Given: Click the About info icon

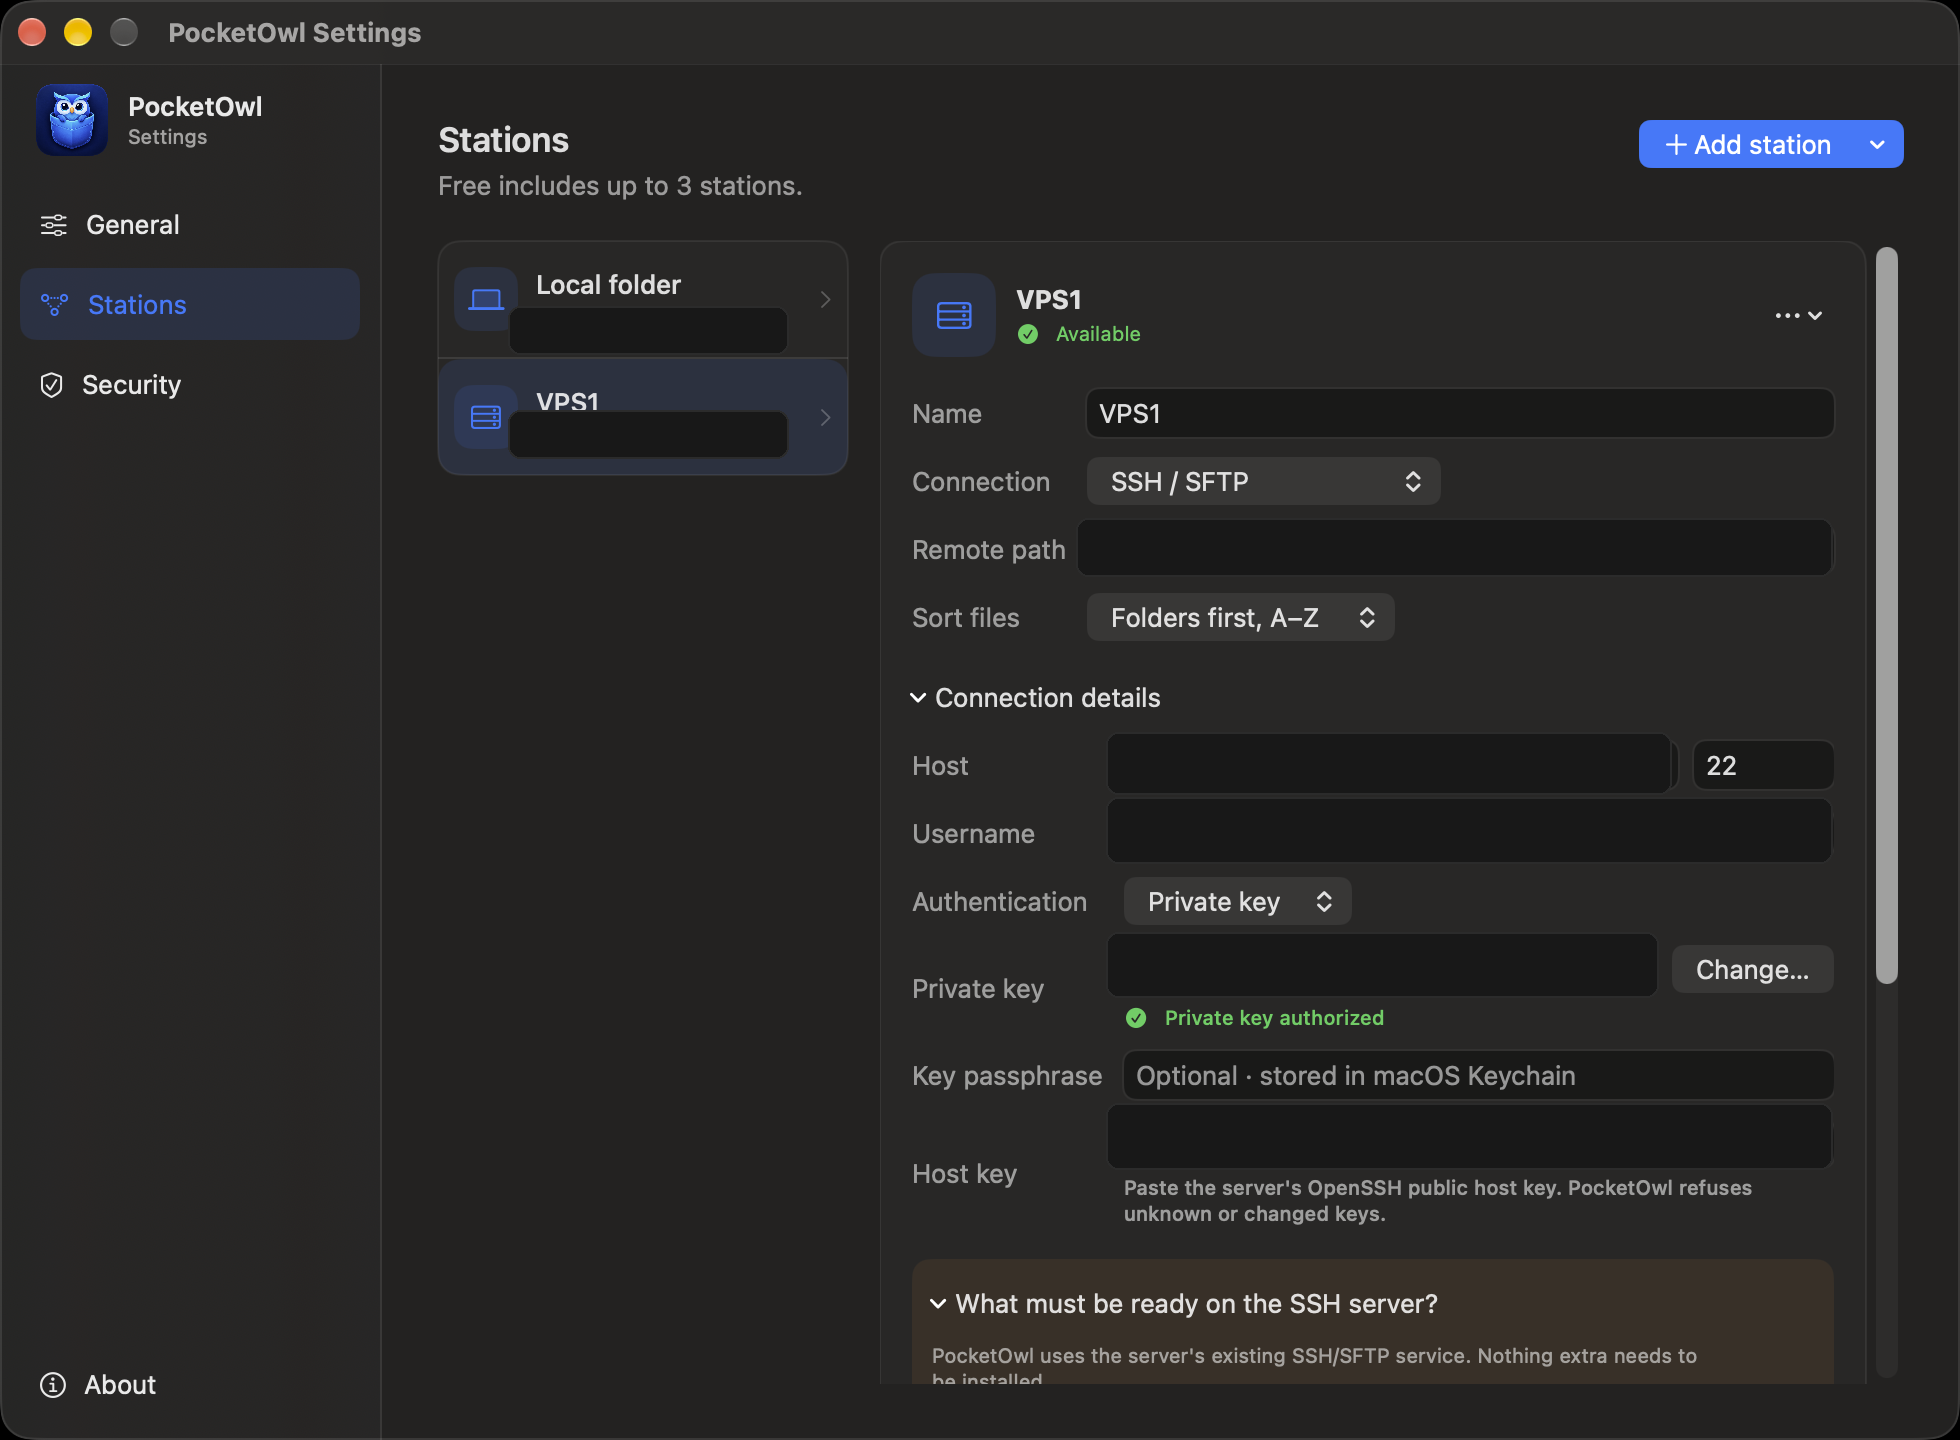Looking at the screenshot, I should pos(53,1385).
